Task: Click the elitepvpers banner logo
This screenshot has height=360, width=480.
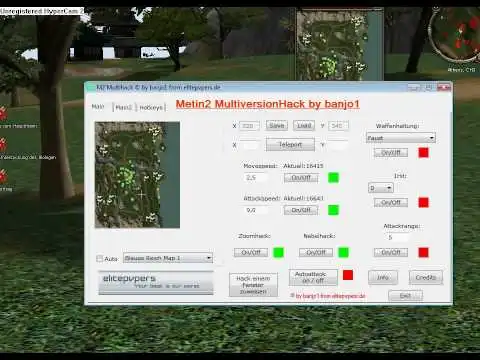Action: click(156, 282)
